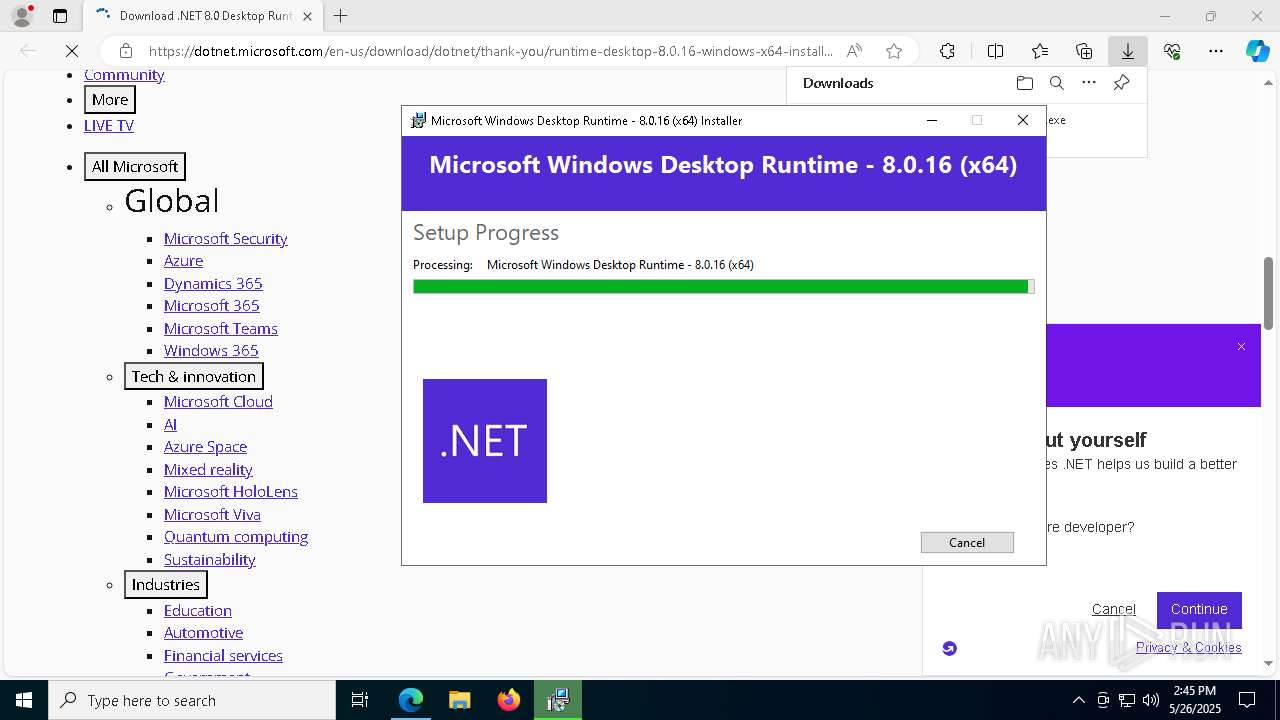Open the Financial services link

click(223, 655)
